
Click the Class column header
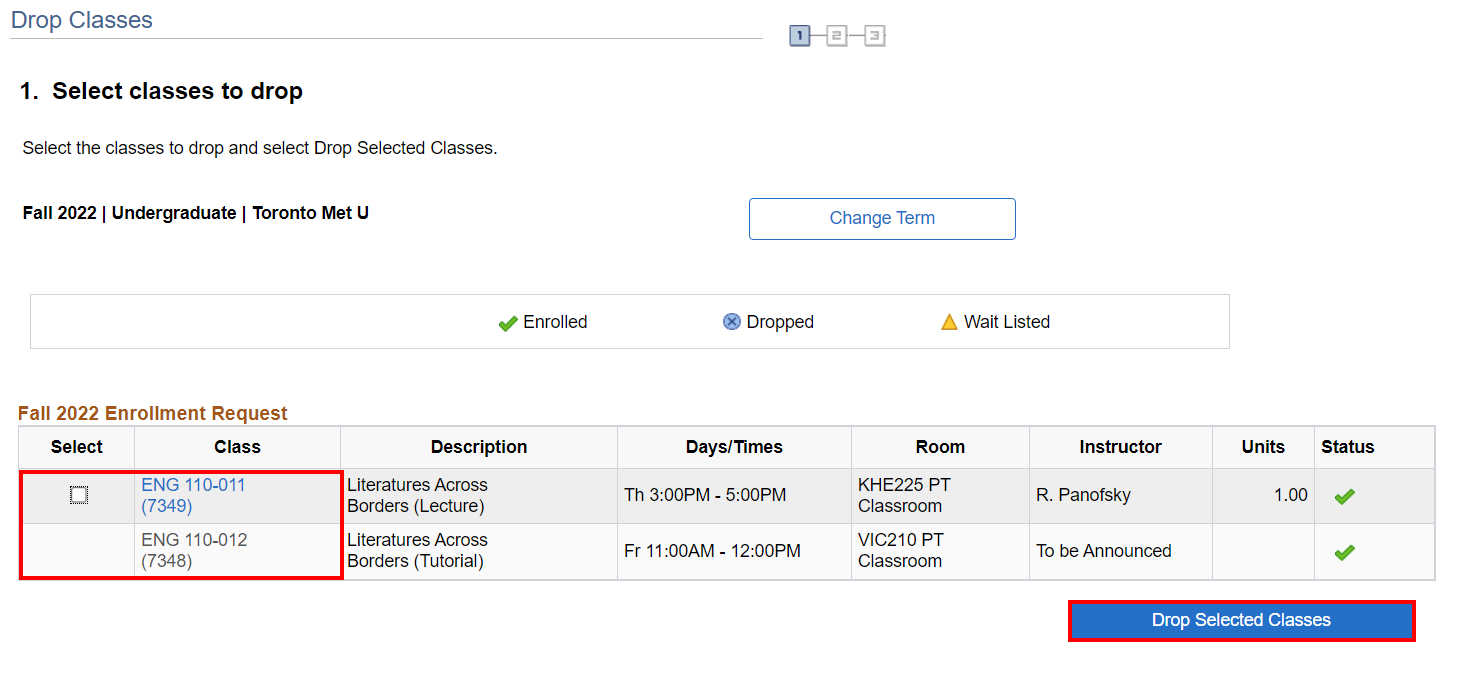(x=237, y=447)
